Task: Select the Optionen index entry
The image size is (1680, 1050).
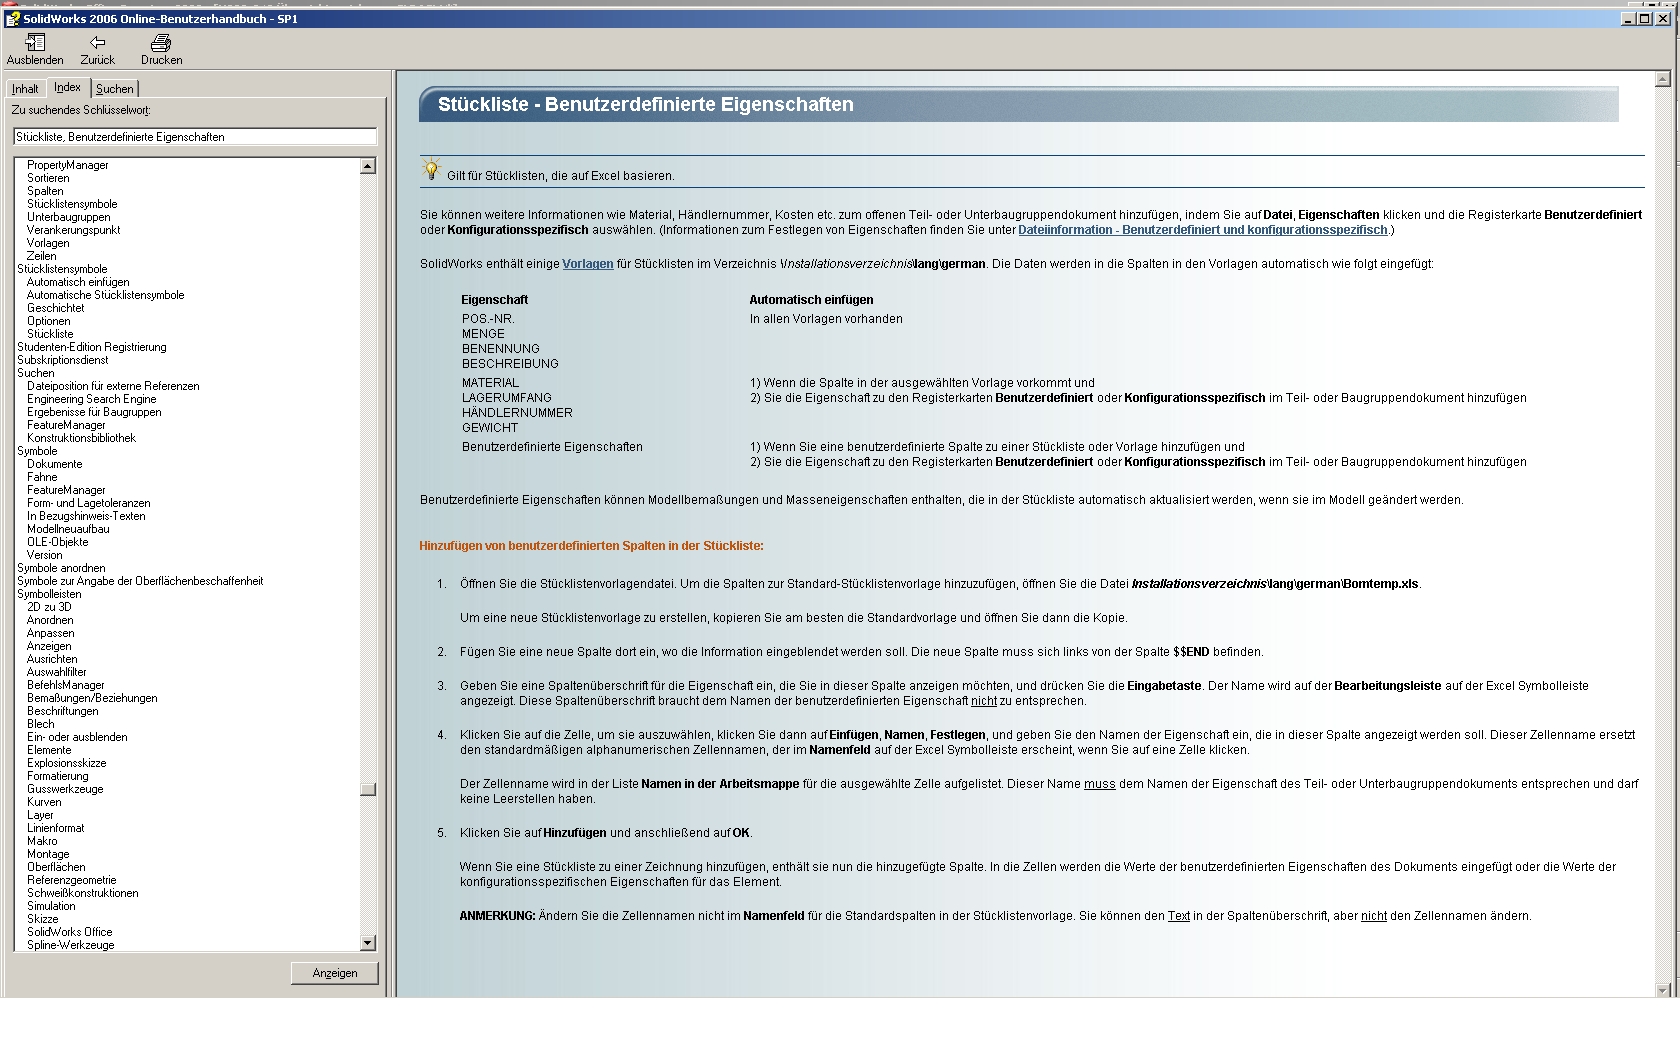Action: click(48, 321)
